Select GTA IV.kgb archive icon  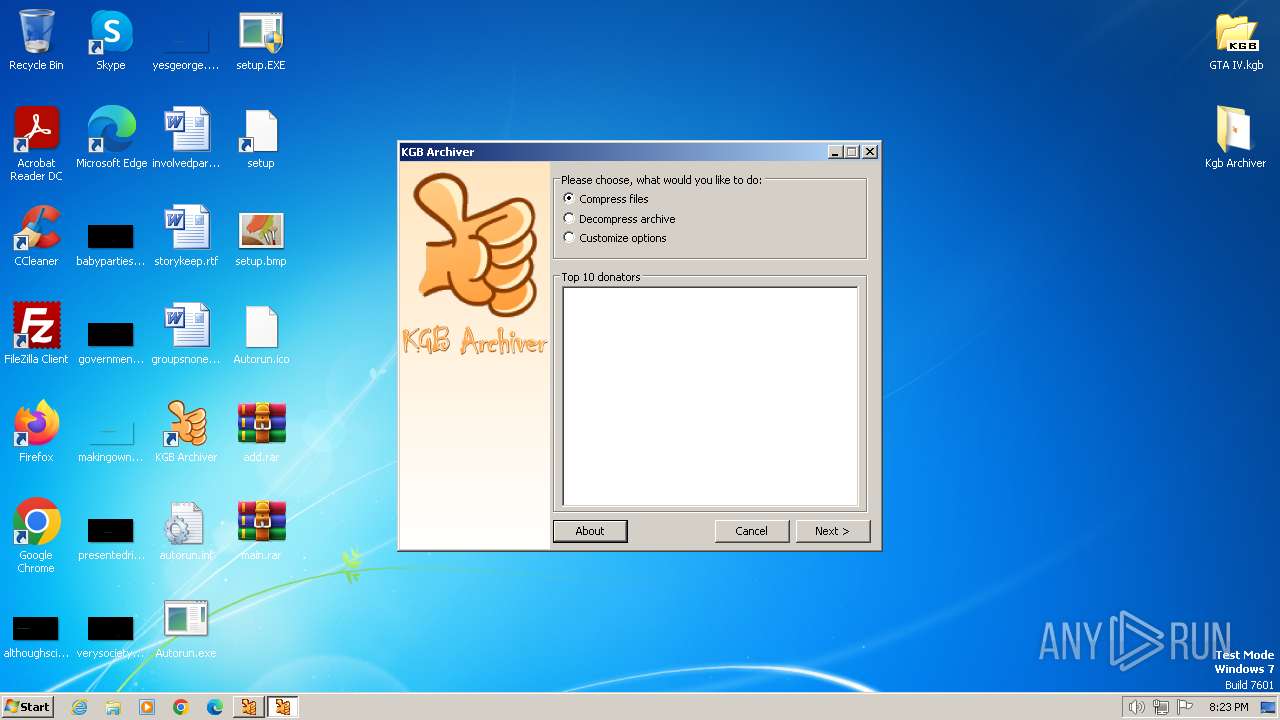pos(1236,40)
